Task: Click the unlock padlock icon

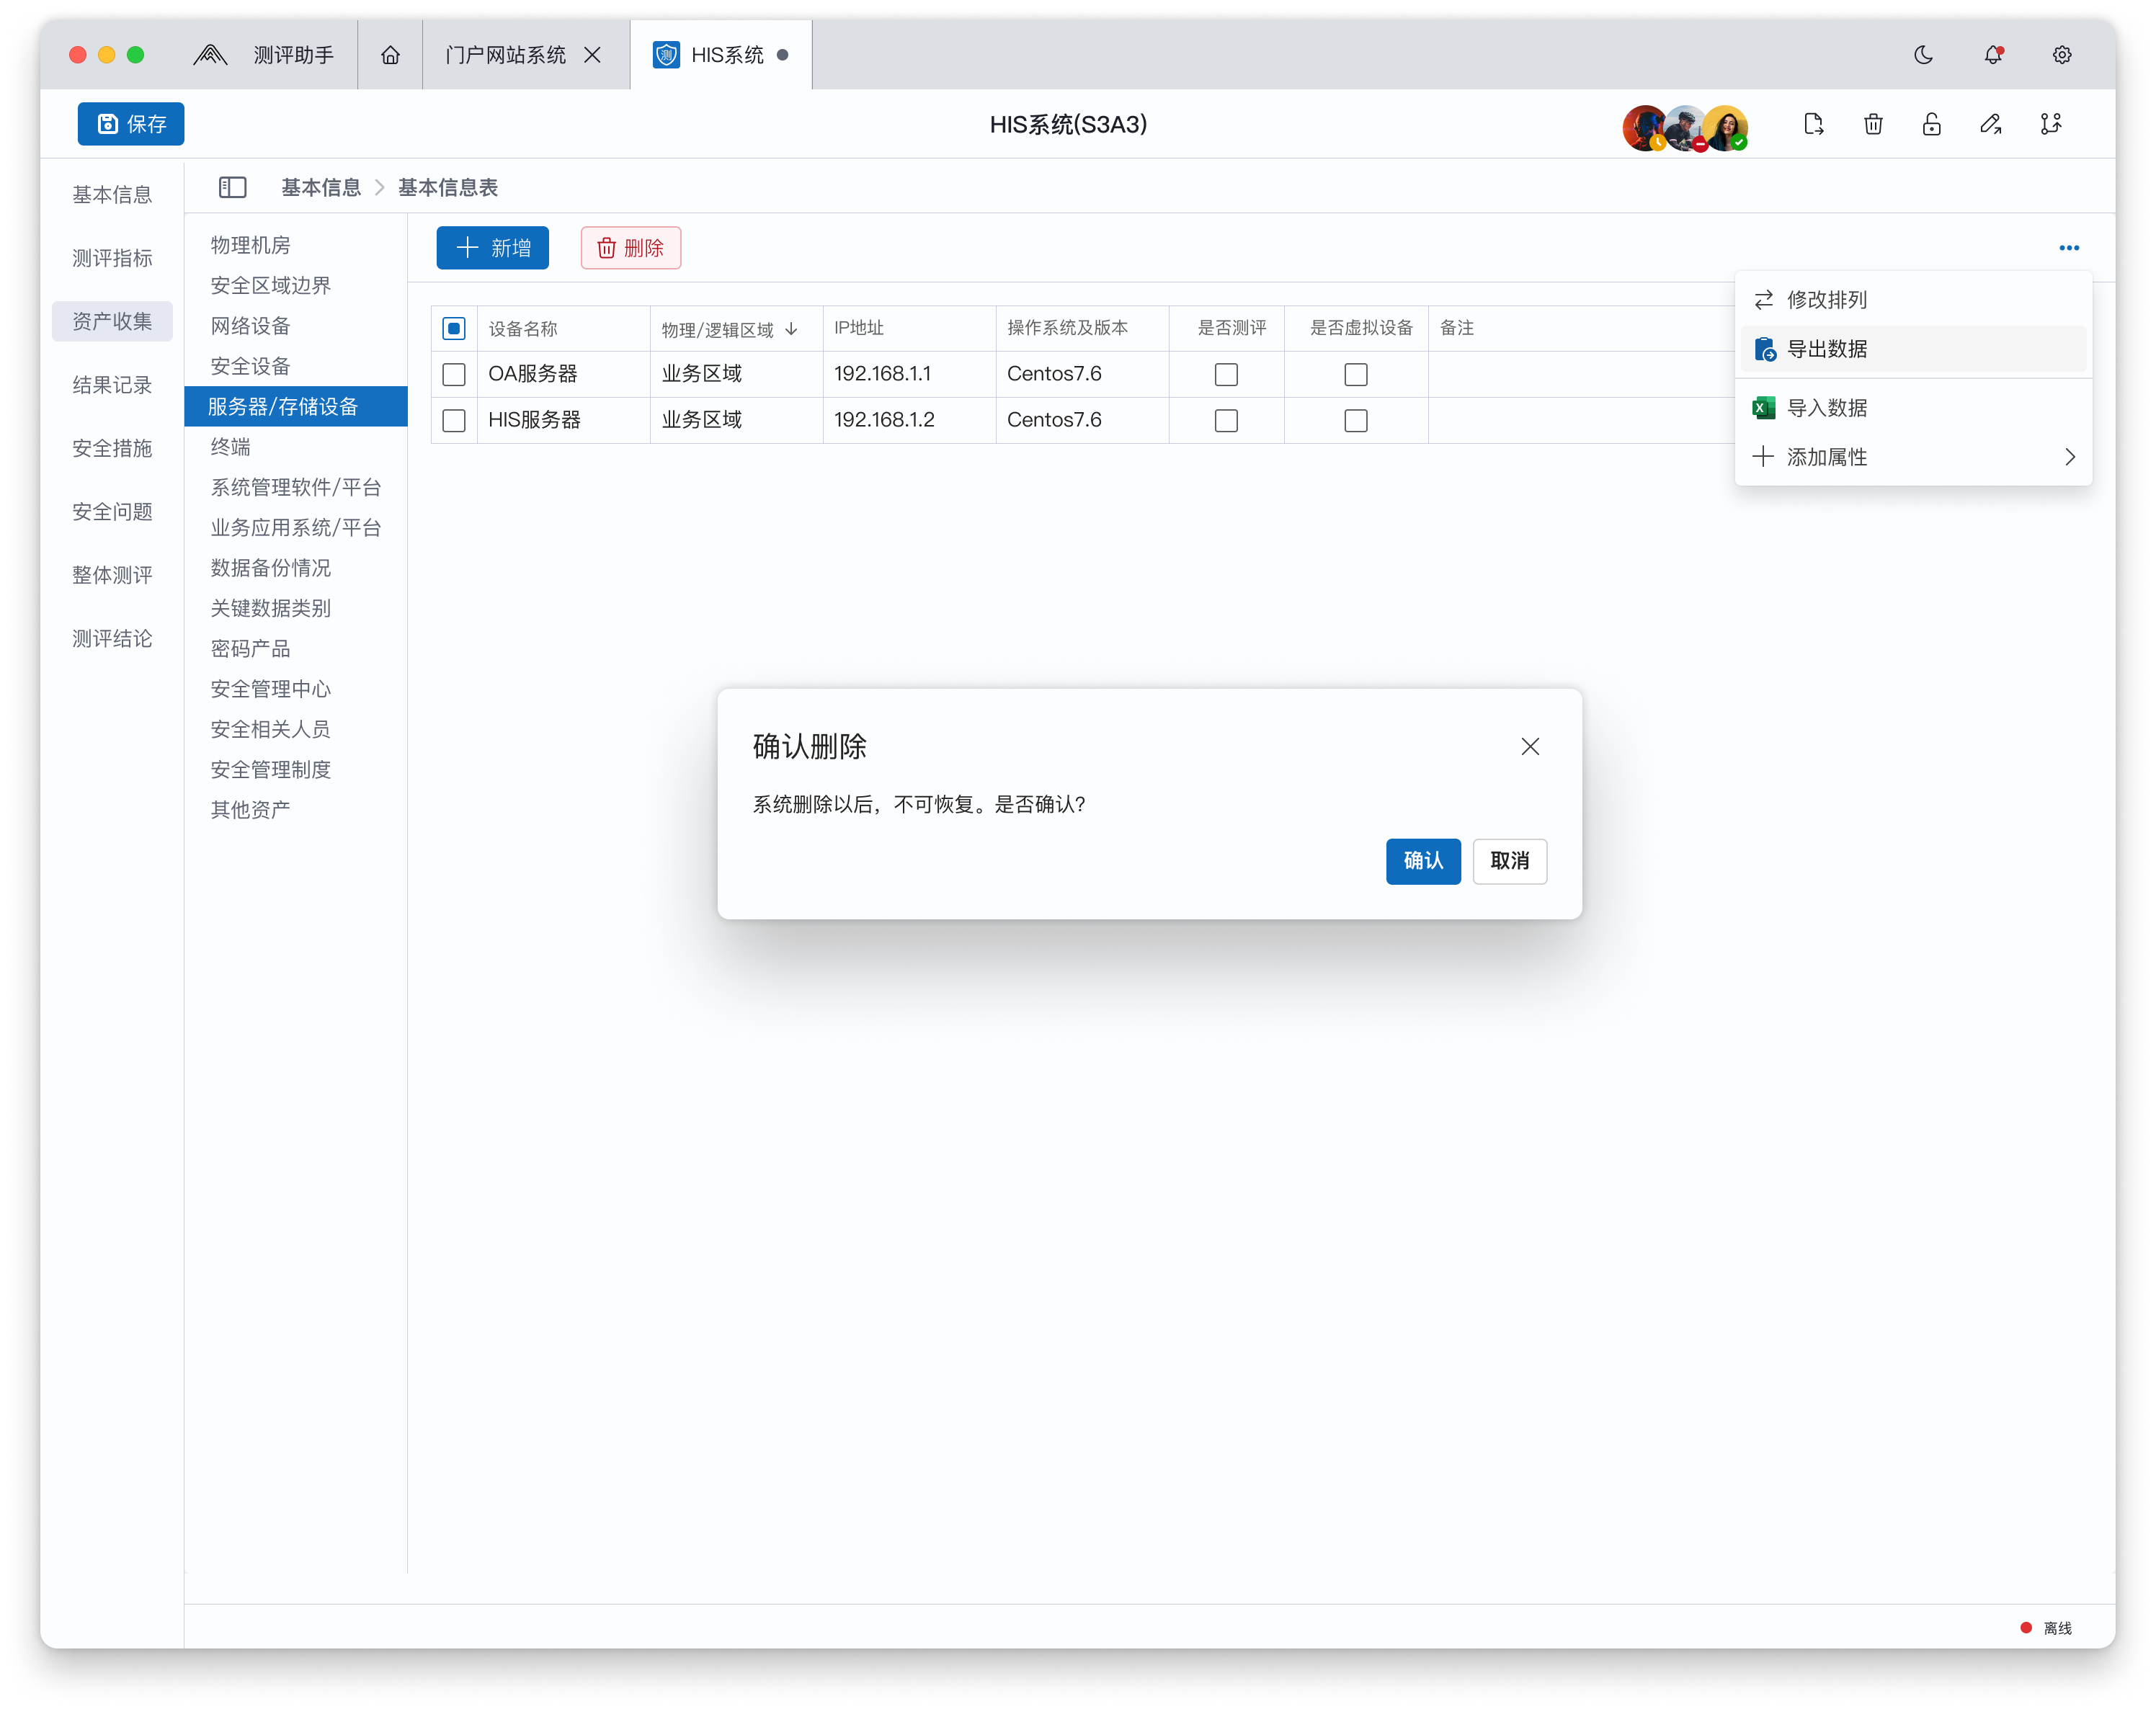Action: (x=1932, y=124)
